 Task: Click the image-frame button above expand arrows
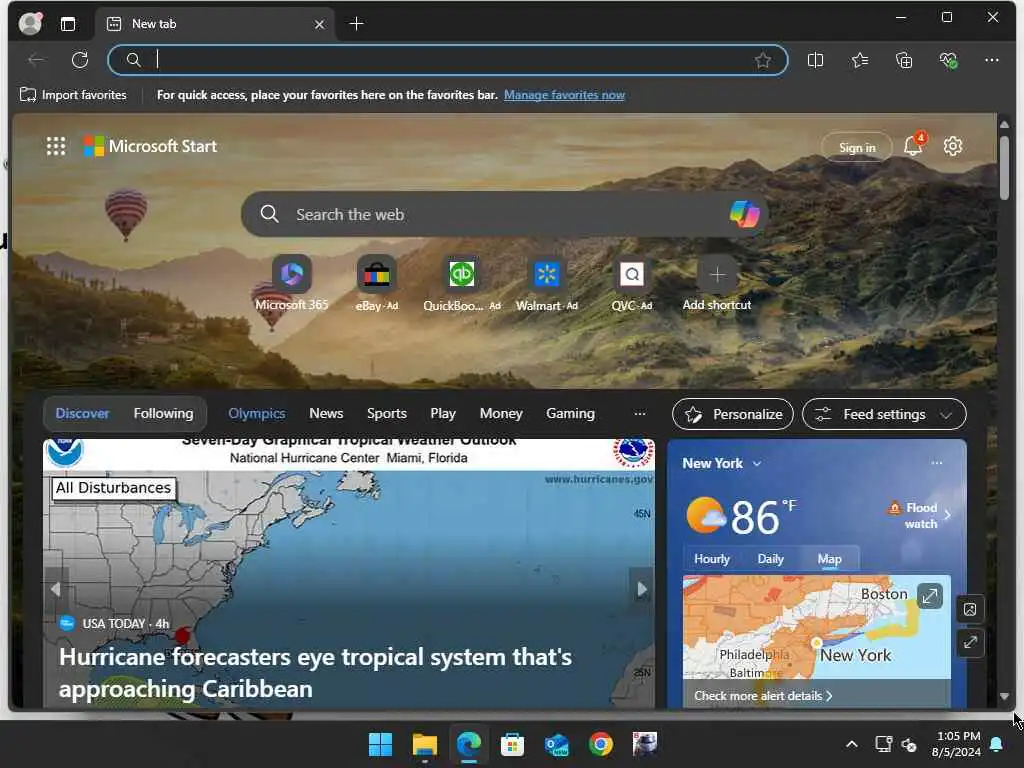pos(970,609)
